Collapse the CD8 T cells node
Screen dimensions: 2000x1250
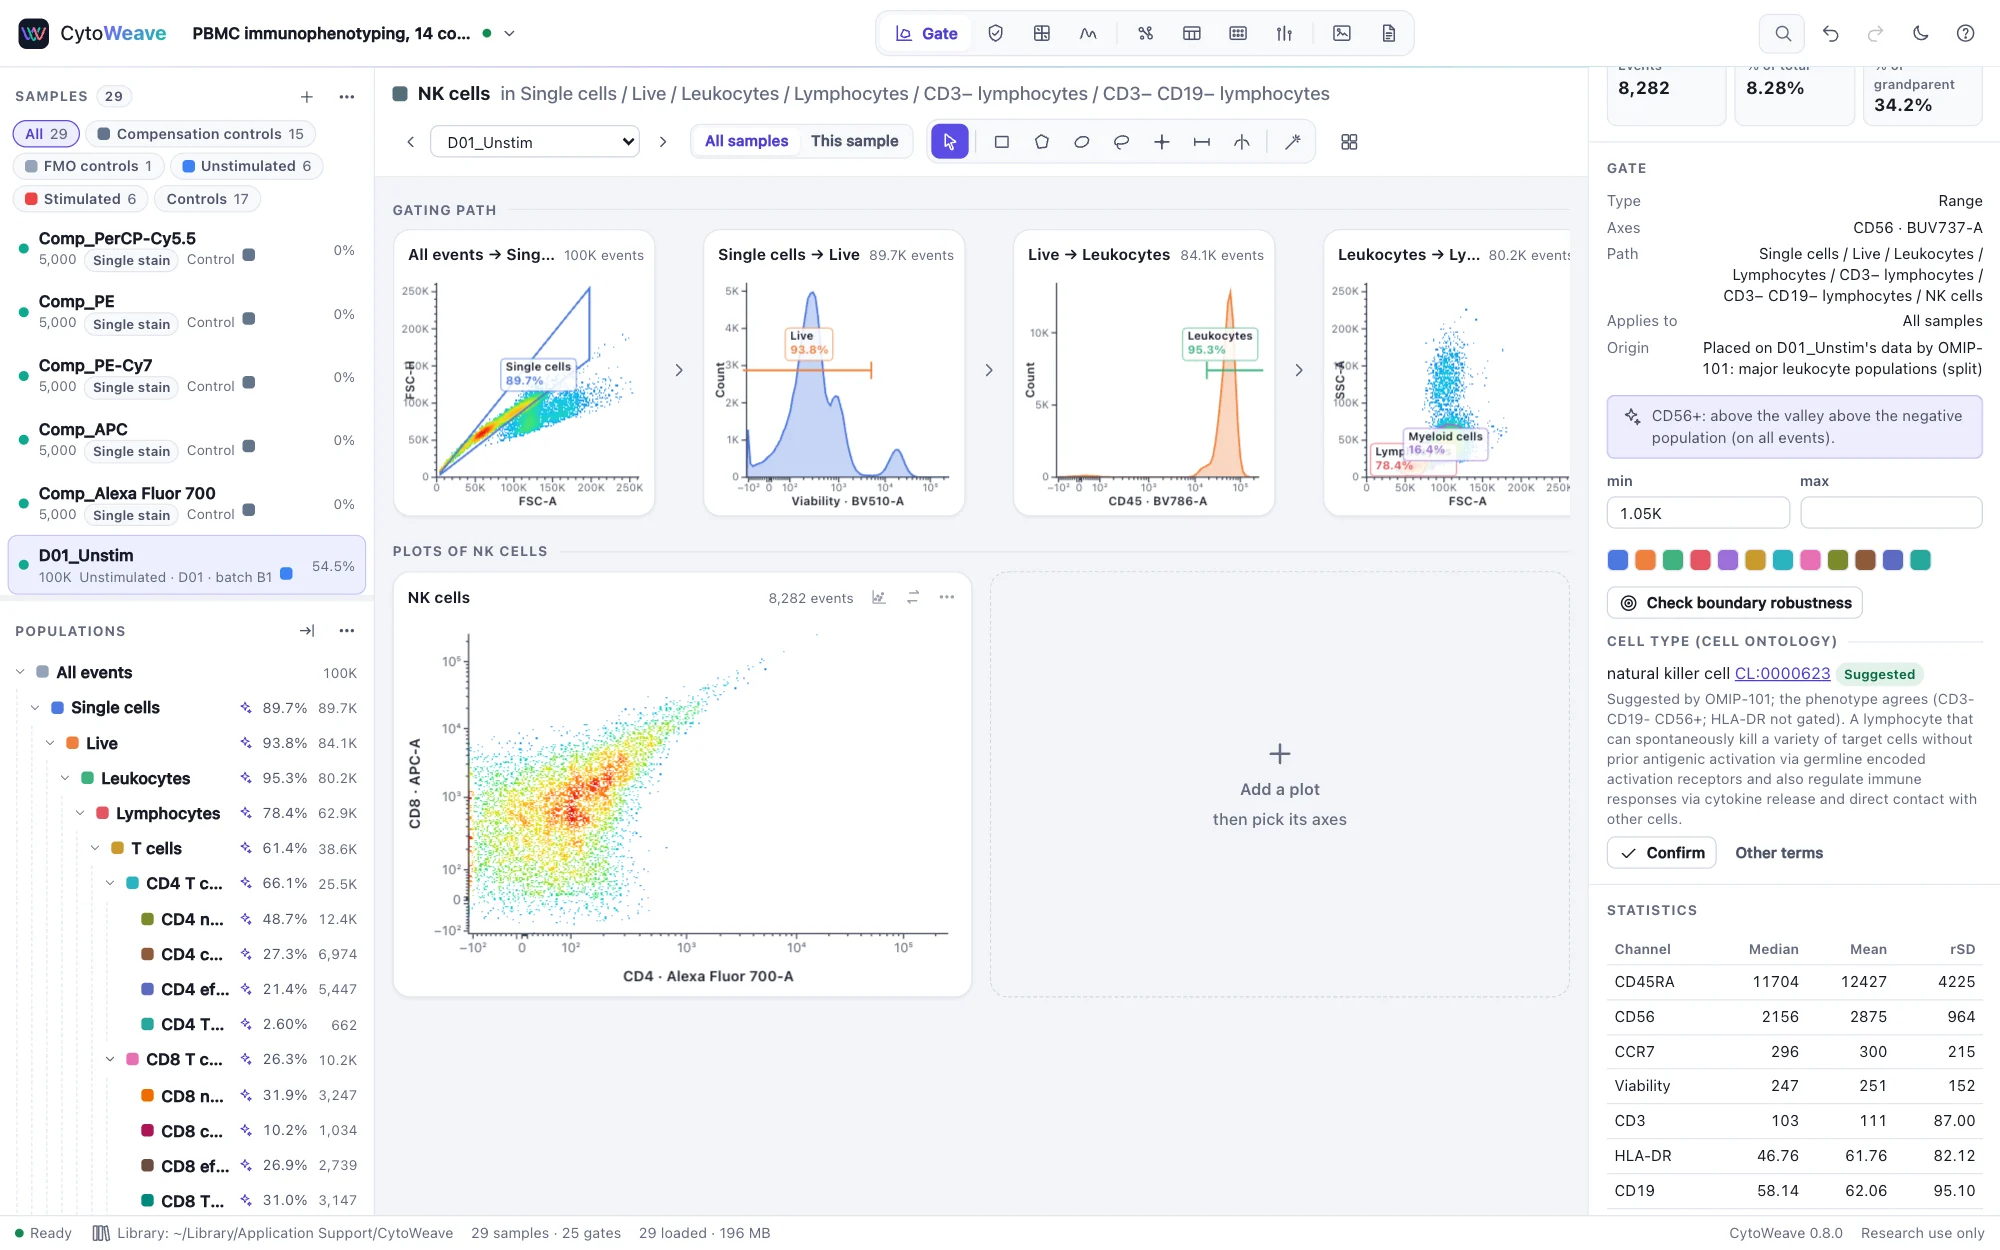pos(110,1059)
